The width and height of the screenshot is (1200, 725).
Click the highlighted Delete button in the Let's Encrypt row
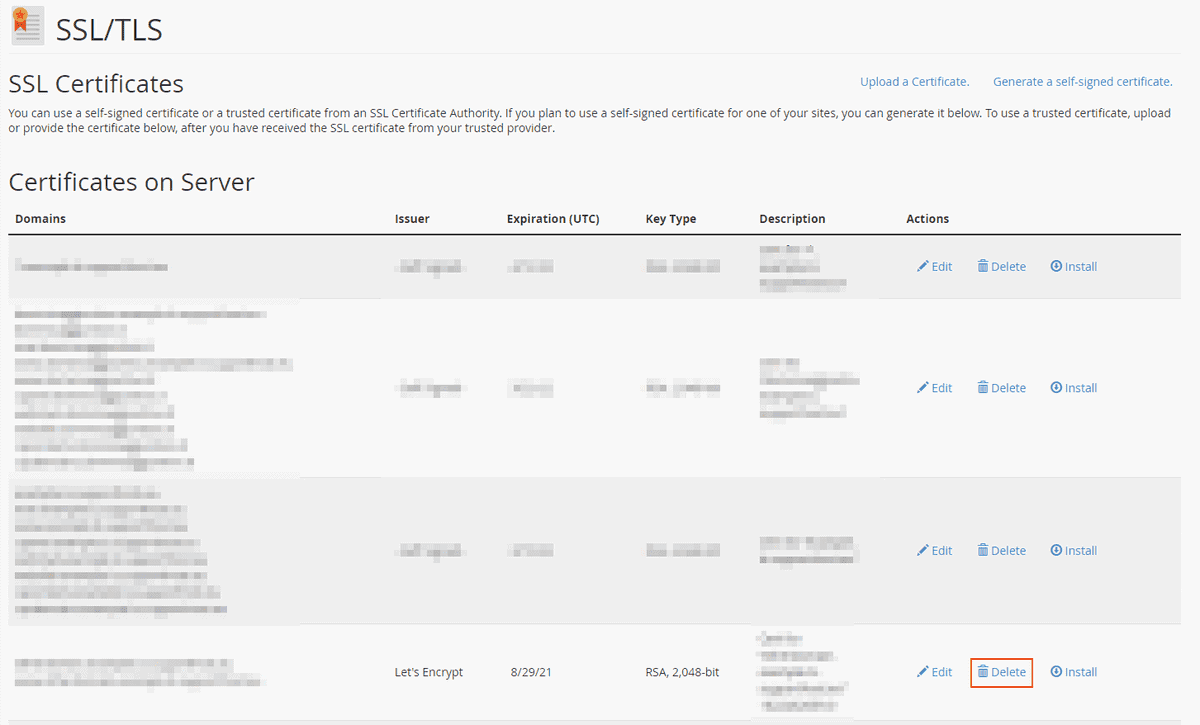tap(1001, 671)
